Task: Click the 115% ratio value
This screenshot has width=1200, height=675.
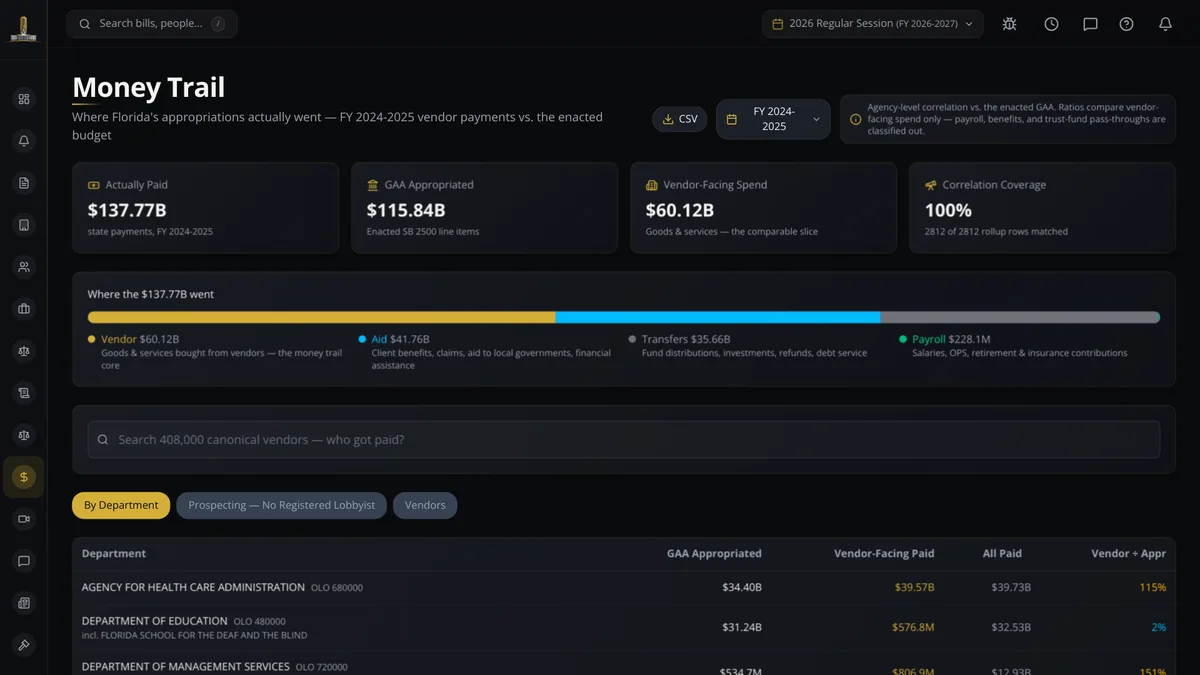Action: (1153, 588)
